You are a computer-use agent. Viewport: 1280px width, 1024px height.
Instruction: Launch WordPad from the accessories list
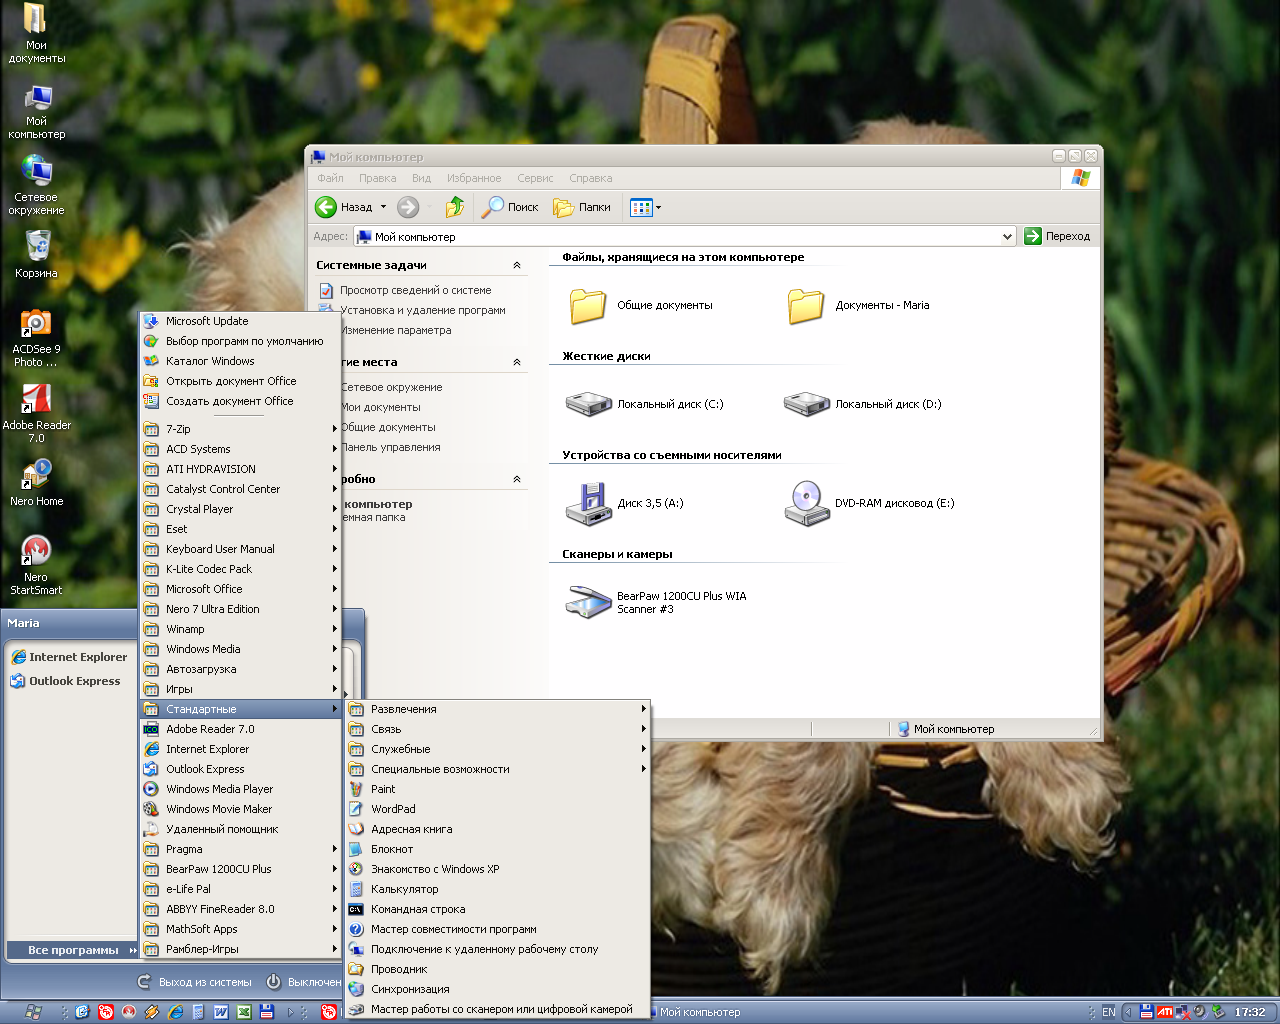[497, 809]
